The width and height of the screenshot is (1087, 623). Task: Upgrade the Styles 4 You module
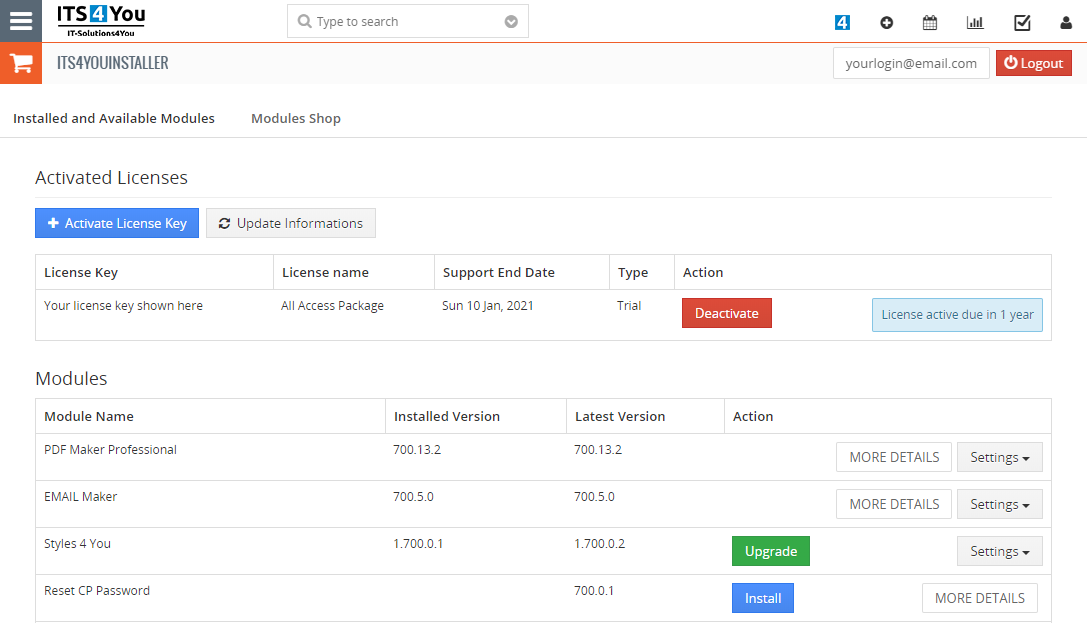[x=770, y=551]
